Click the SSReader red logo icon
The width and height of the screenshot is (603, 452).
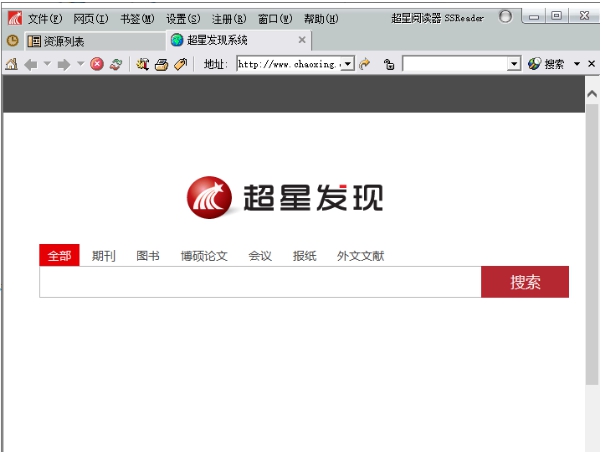(x=15, y=18)
